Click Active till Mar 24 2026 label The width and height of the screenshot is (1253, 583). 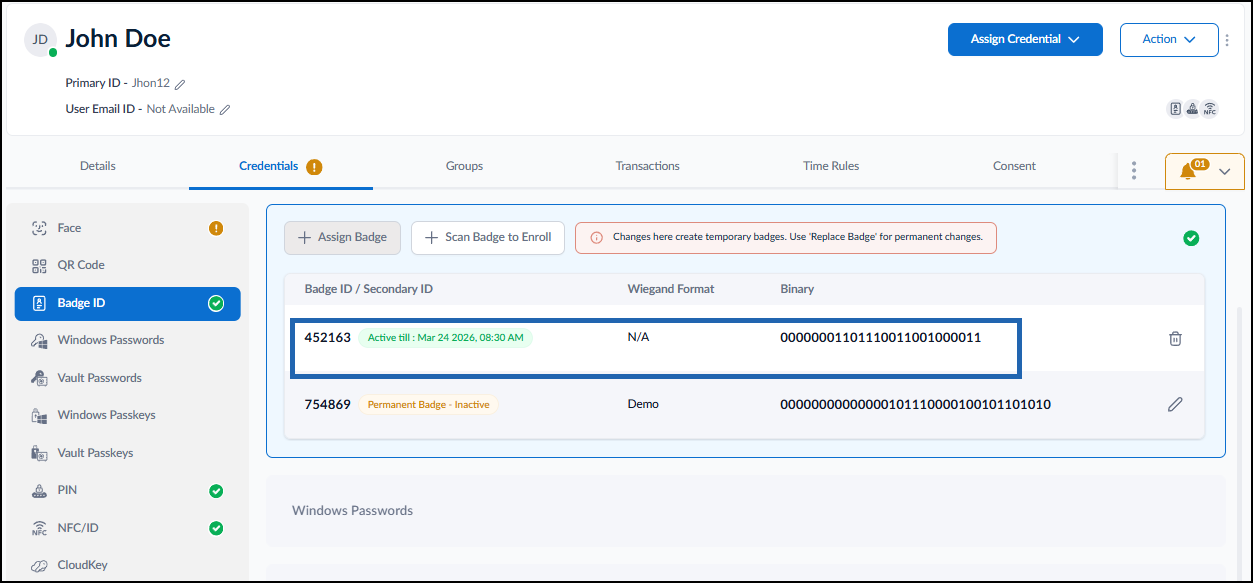446,338
